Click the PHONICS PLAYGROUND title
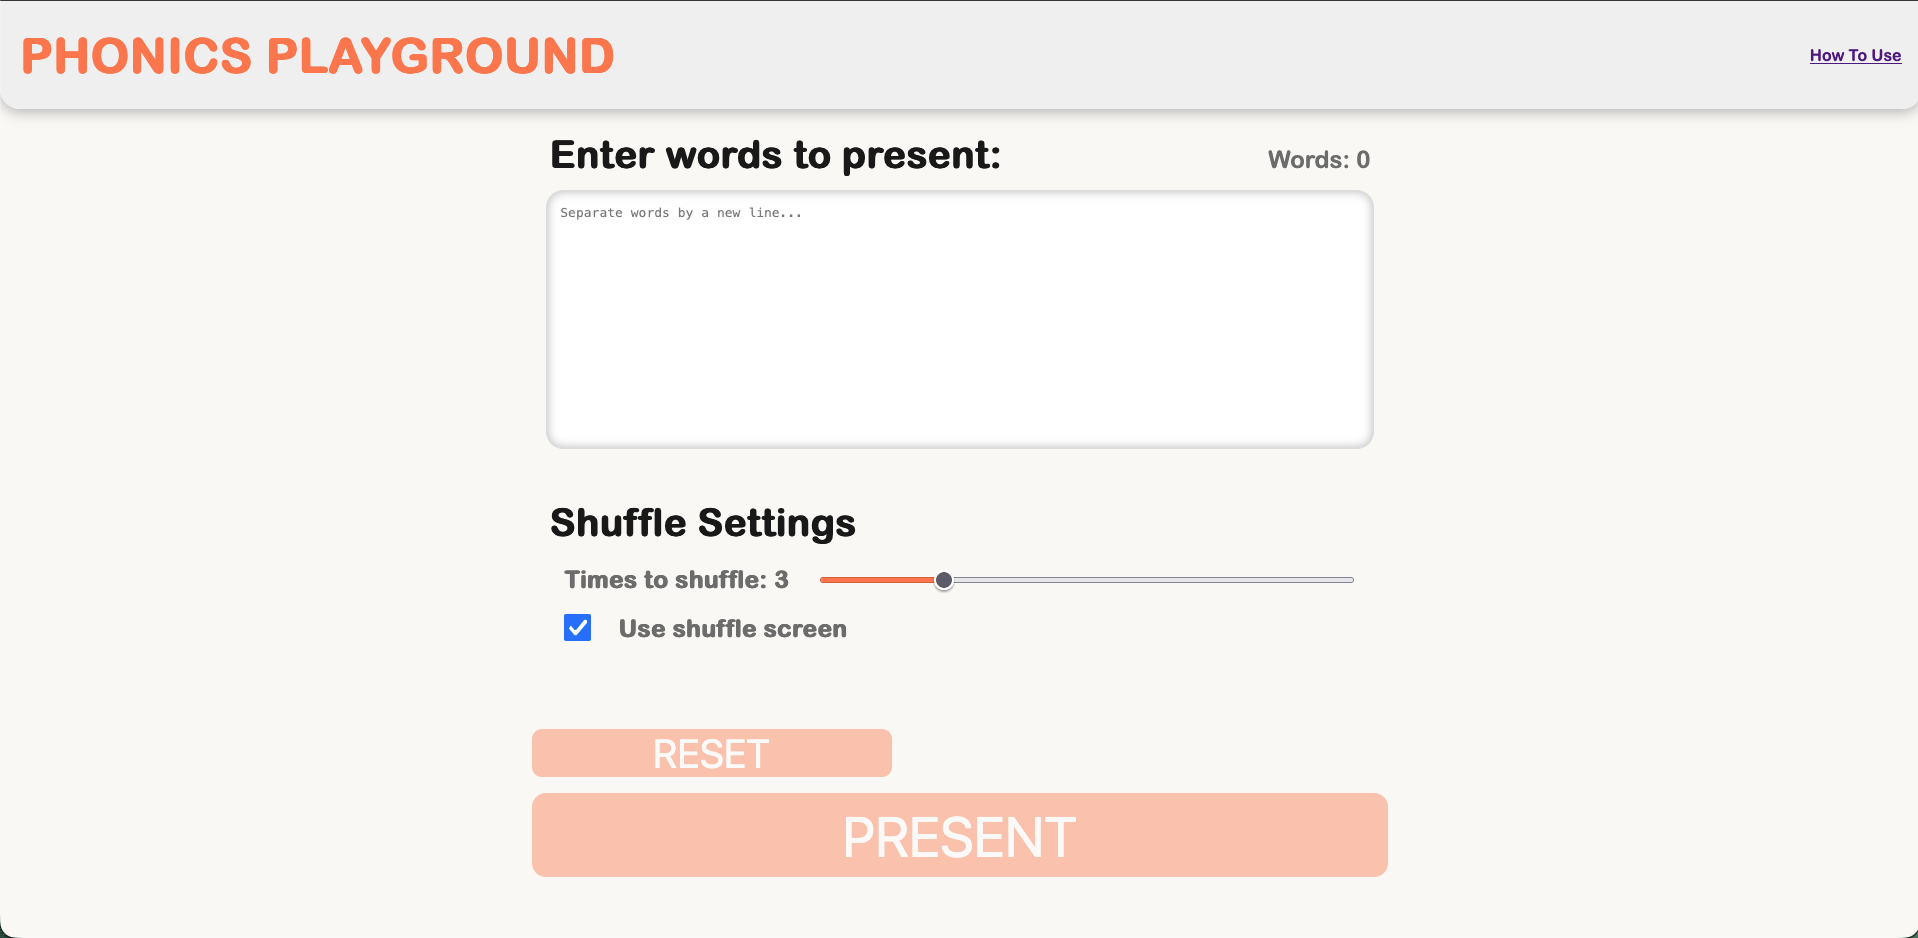 coord(318,56)
